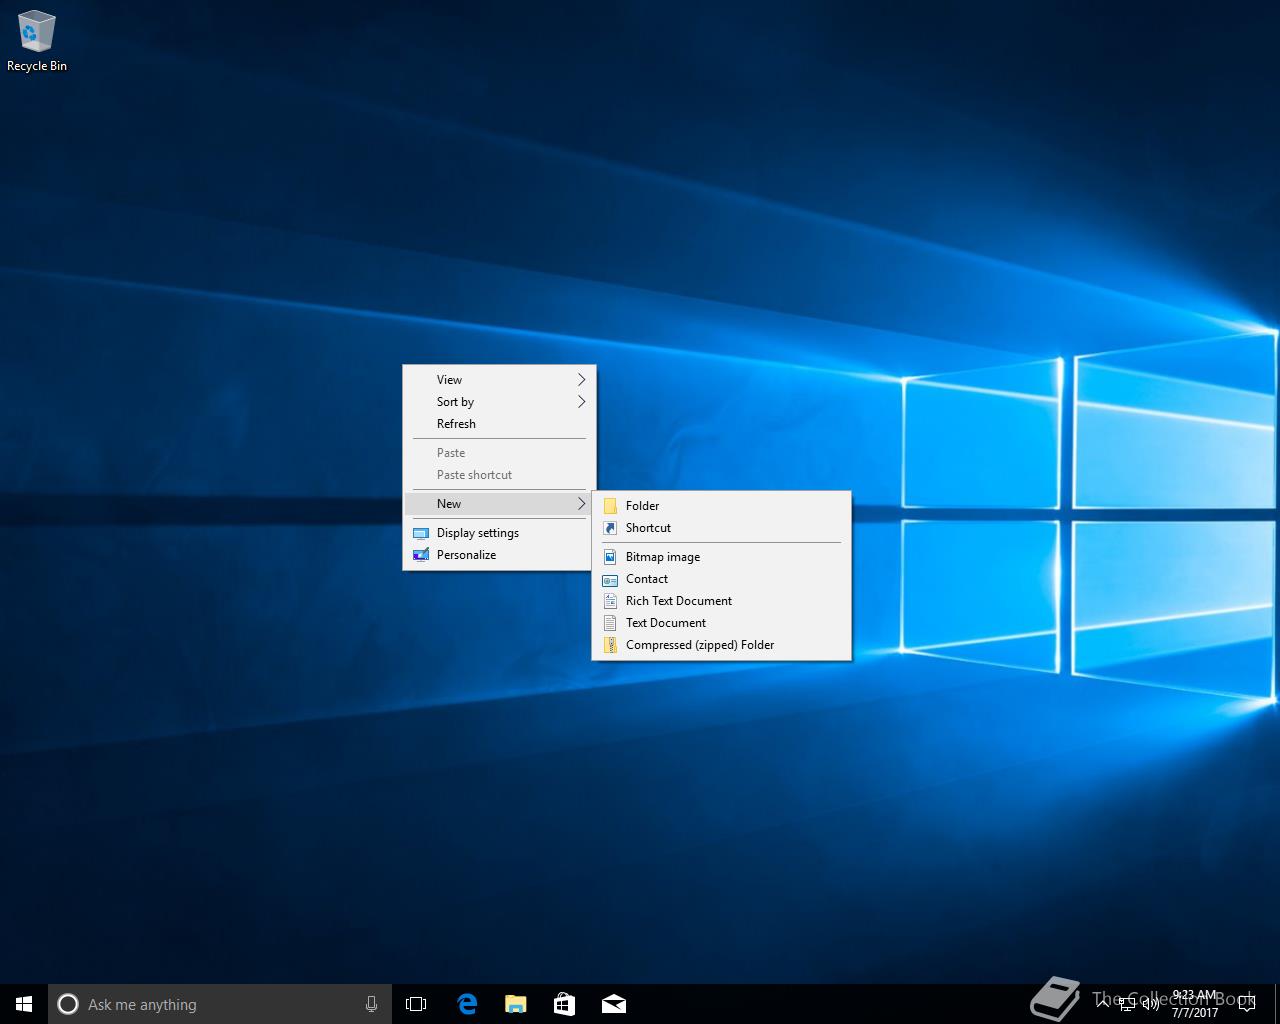
Task: Open Personalize from the context menu
Action: pos(499,555)
